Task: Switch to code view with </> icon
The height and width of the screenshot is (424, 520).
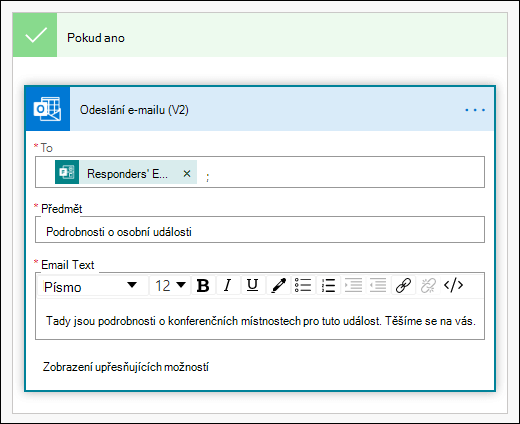Action: (454, 285)
